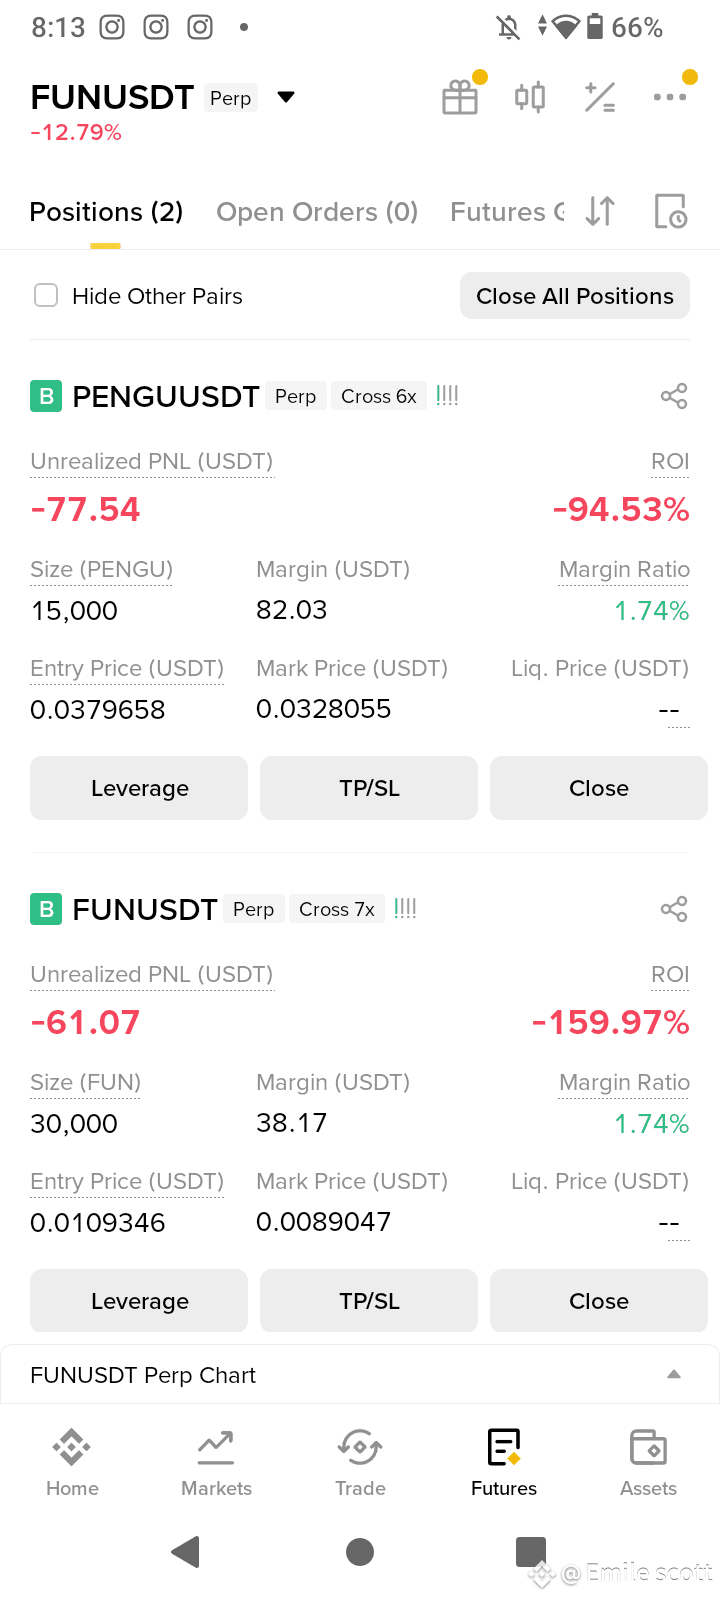Open Cross 7x margin mode selector
This screenshot has width=720, height=1600.
coord(337,909)
